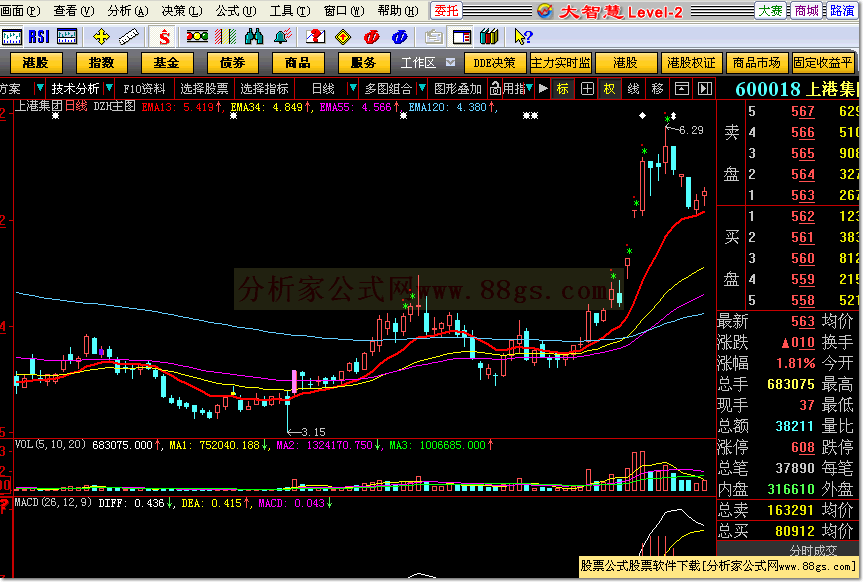
Task: Activate the cursor question mark help tool
Action: (523, 37)
